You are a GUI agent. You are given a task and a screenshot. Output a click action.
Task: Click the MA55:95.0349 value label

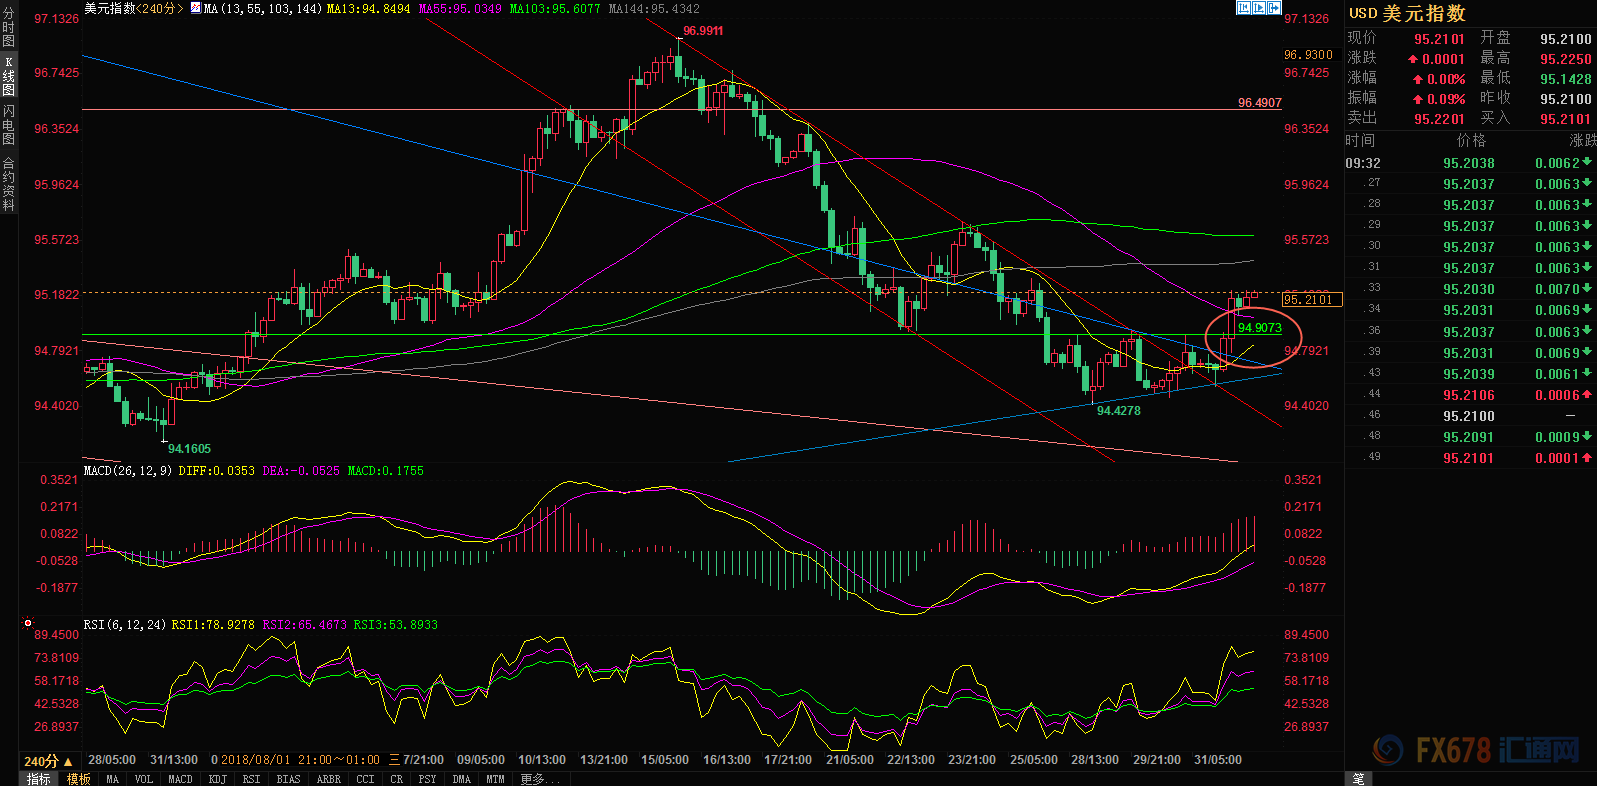(460, 8)
